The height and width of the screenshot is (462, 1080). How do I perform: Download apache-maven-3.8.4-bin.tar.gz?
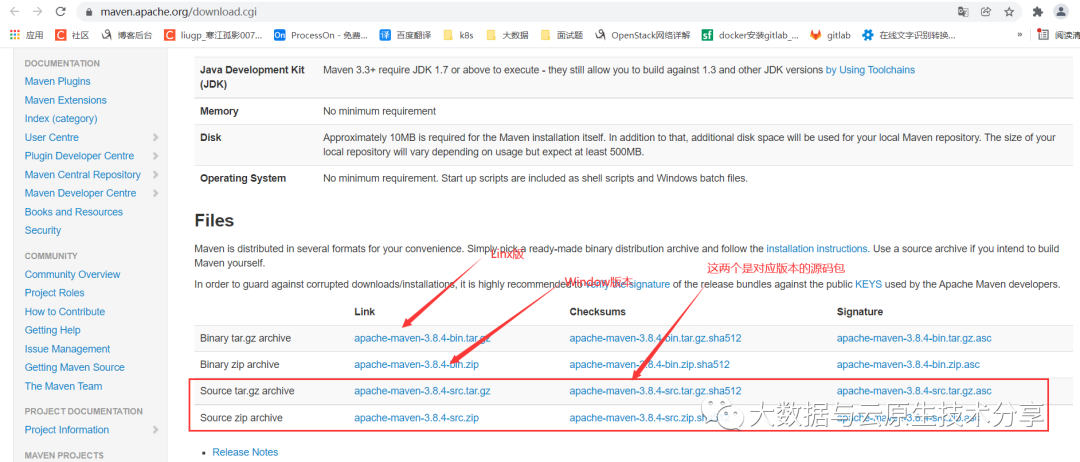[x=422, y=338]
